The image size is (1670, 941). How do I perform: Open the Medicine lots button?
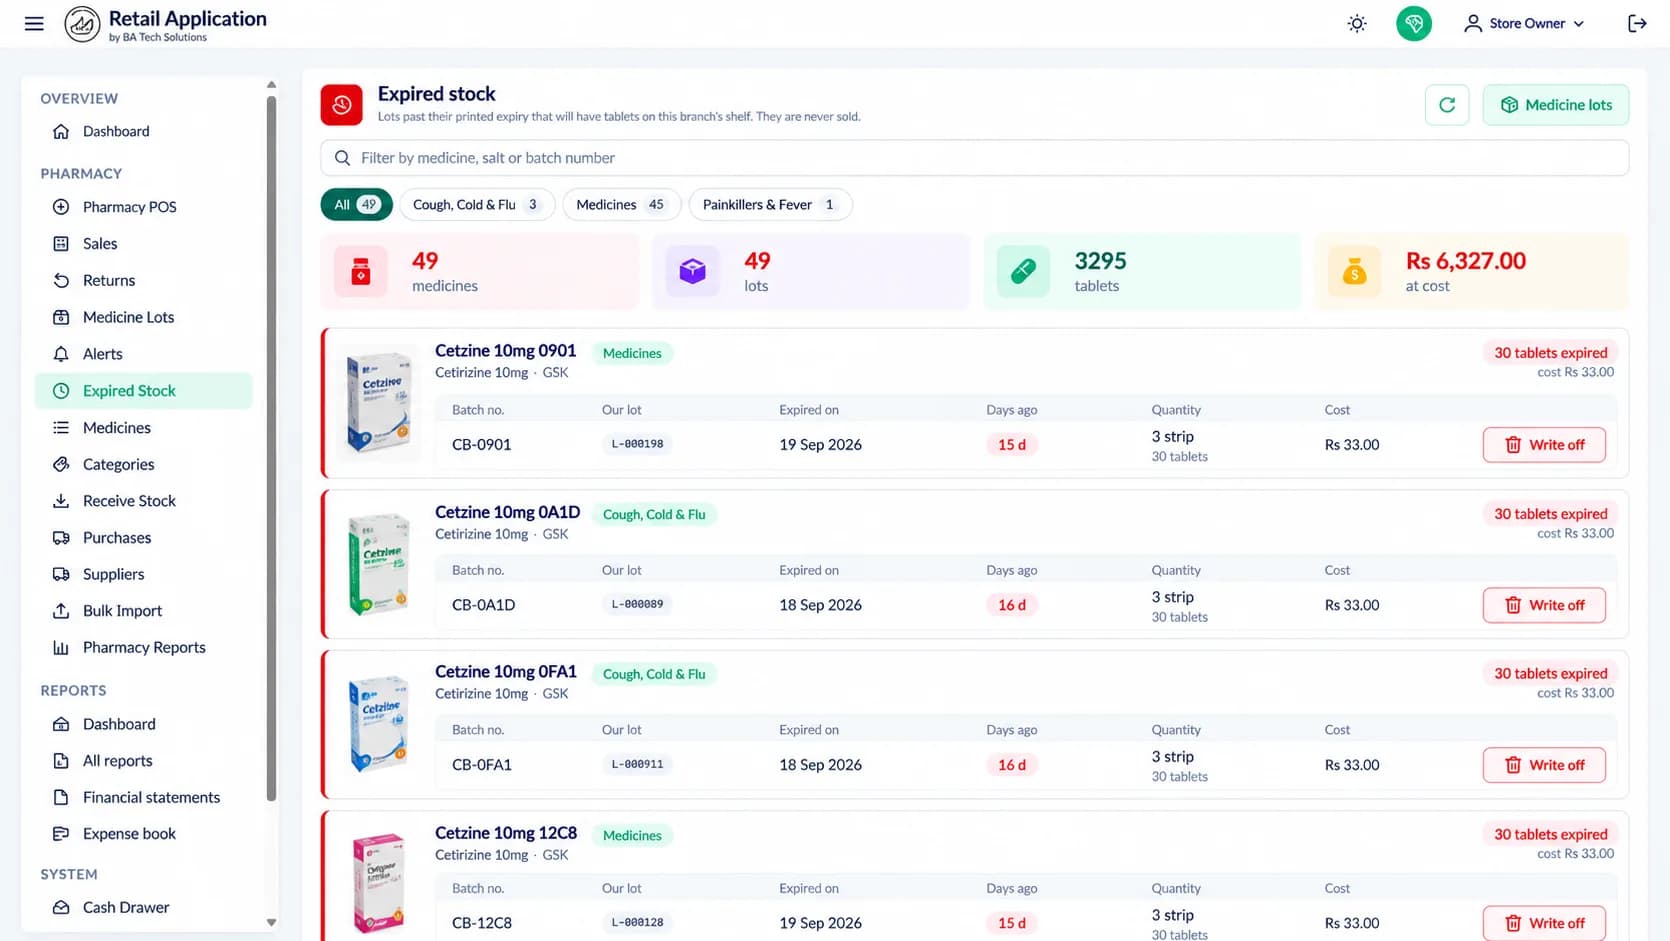click(x=1556, y=105)
